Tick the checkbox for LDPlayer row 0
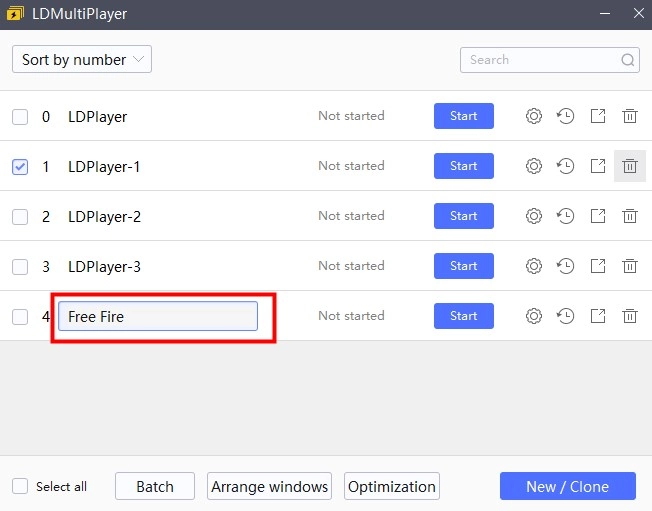Screen dimensions: 652x511 [x=20, y=117]
